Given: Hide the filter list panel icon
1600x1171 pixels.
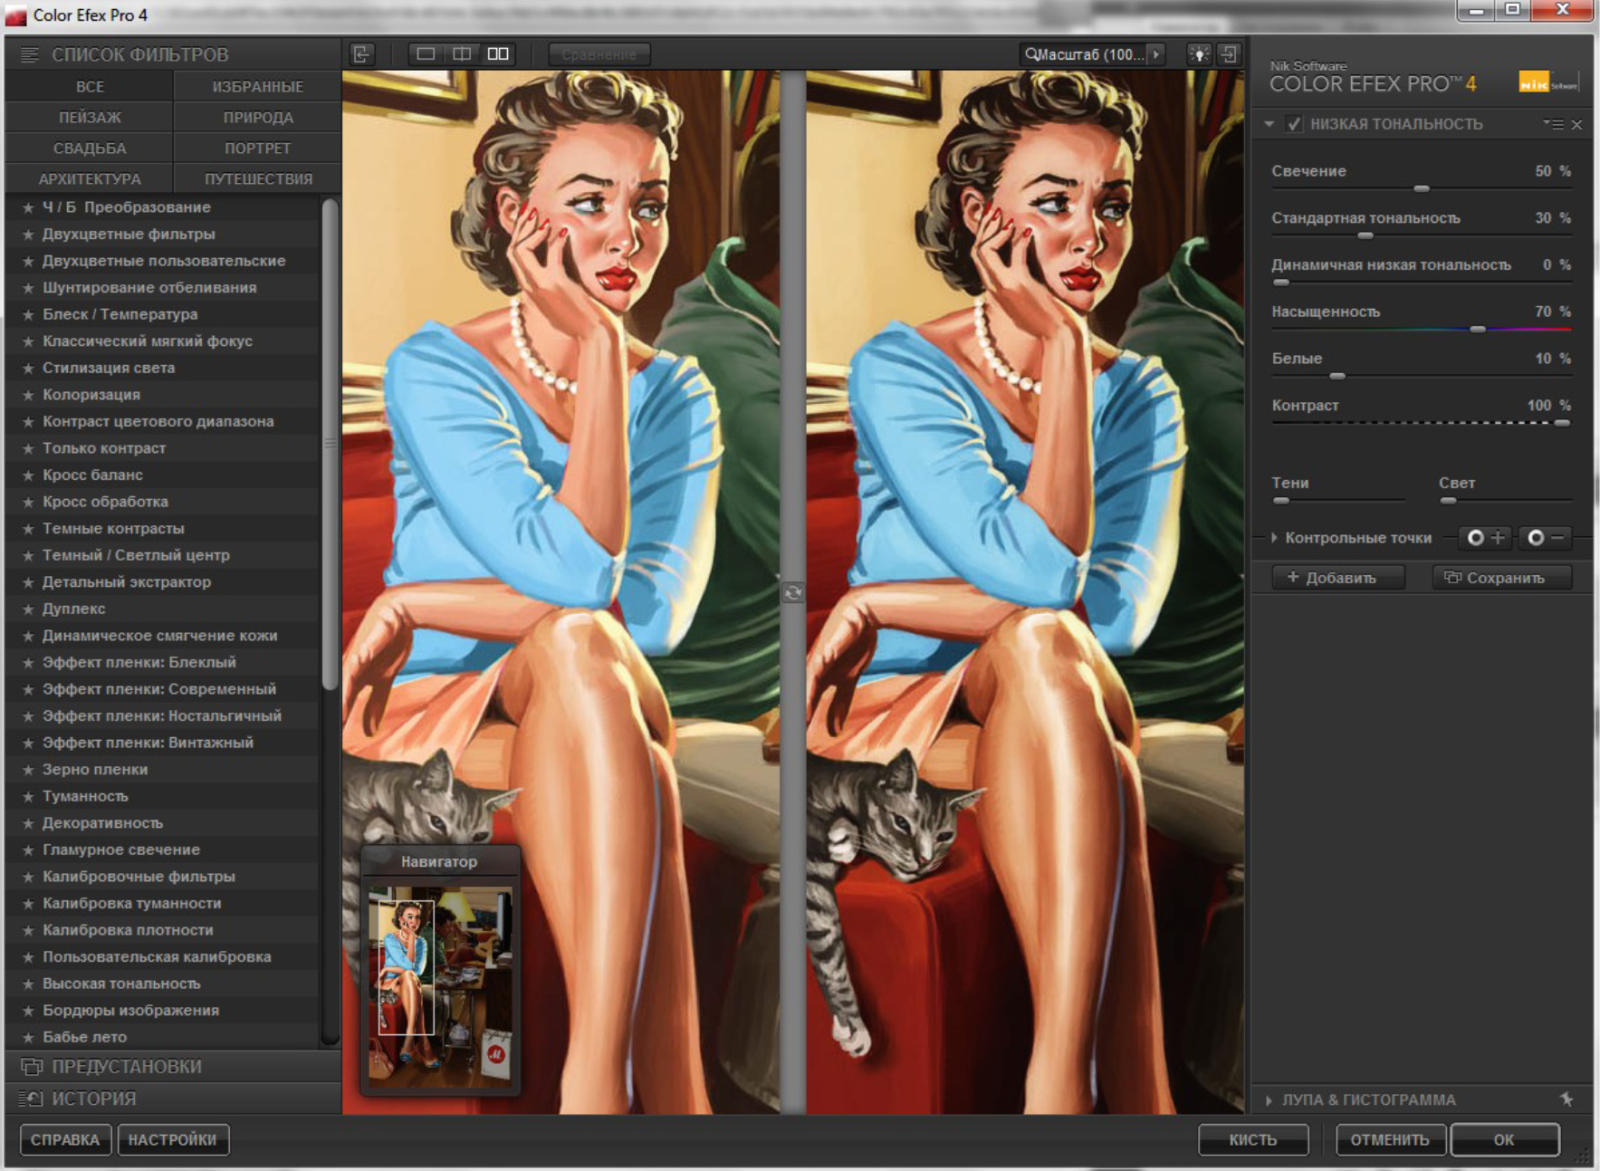Looking at the screenshot, I should coord(362,54).
